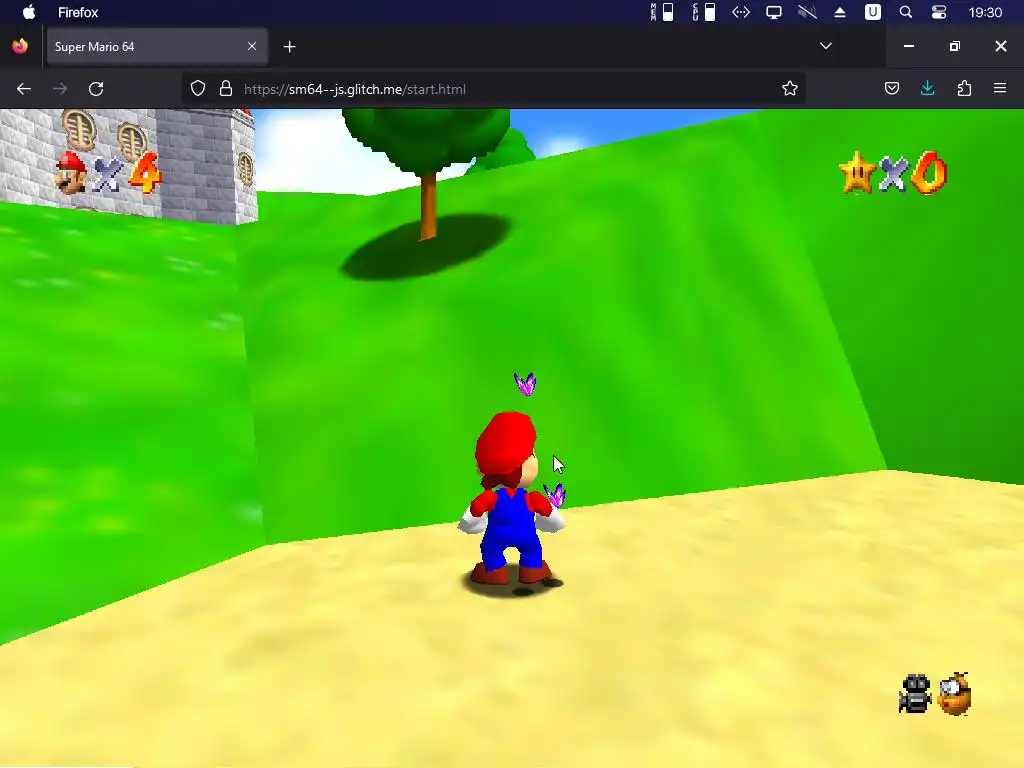Image resolution: width=1024 pixels, height=768 pixels.
Task: Open the CPU monitor menu bar item
Action: click(x=703, y=12)
